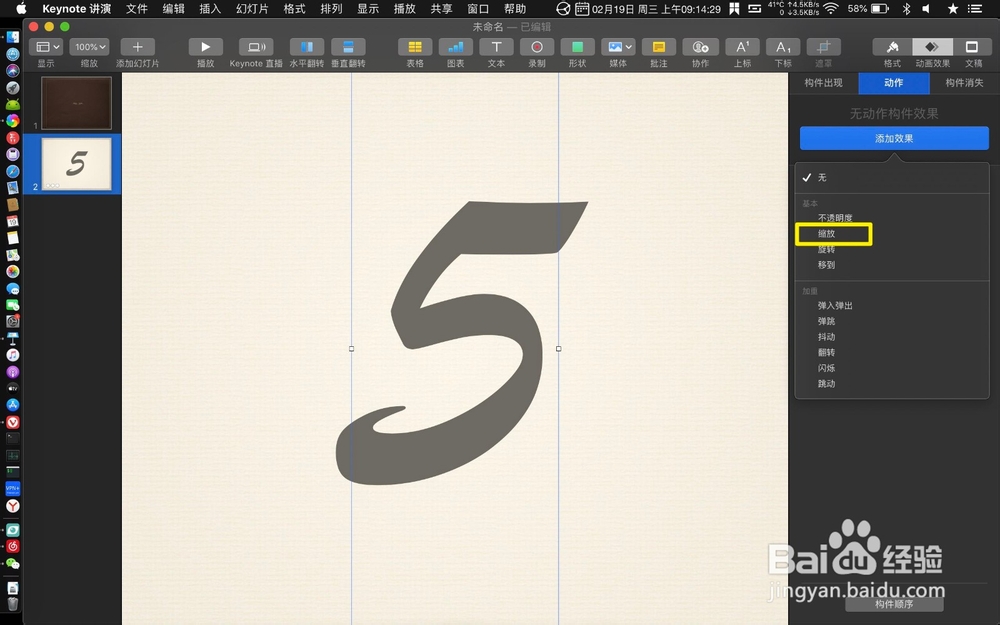Open the 幻灯片 menu
1000x625 pixels.
(252, 9)
